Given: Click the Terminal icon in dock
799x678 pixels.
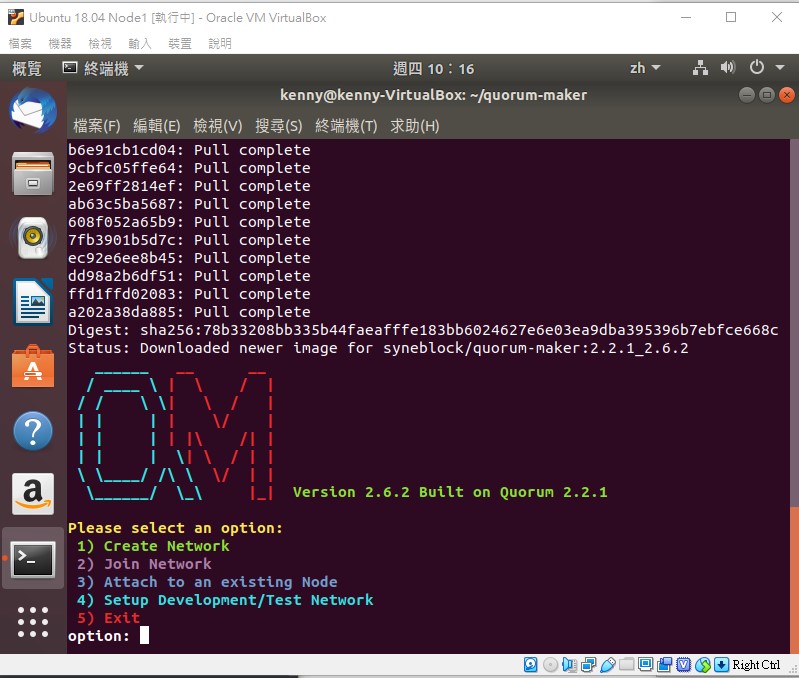Looking at the screenshot, I should click(x=33, y=559).
